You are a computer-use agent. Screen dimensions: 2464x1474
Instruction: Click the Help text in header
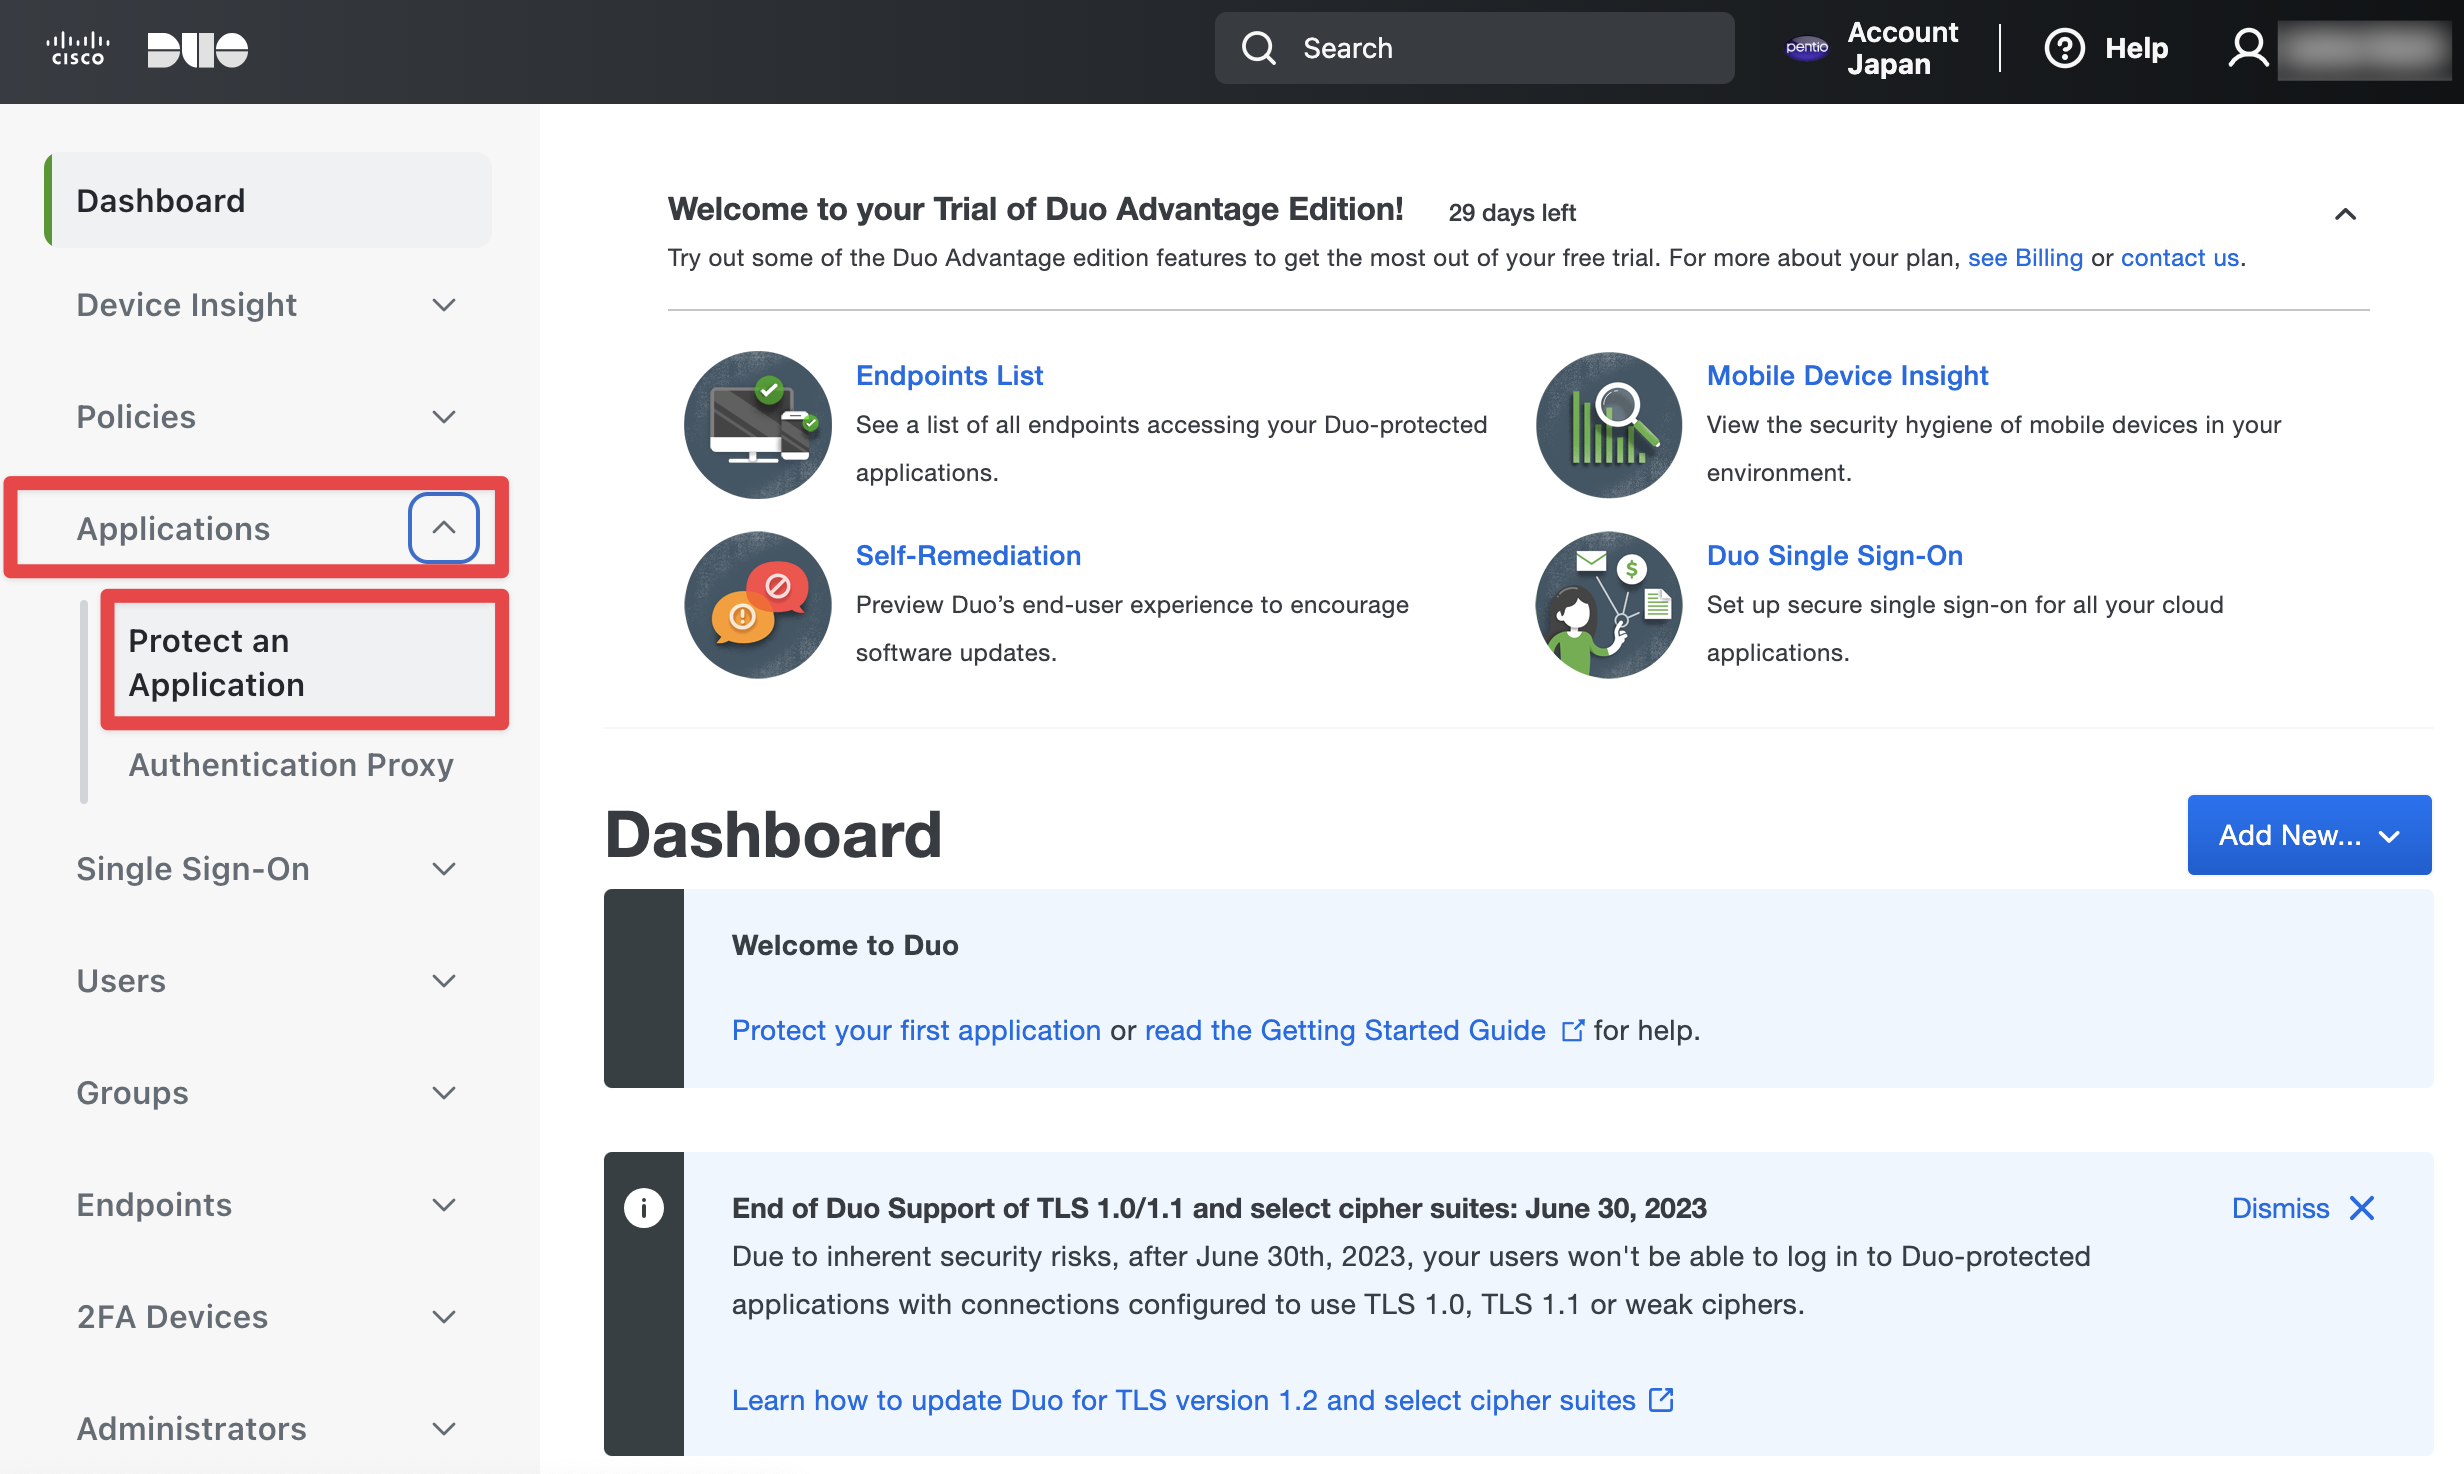tap(2136, 48)
